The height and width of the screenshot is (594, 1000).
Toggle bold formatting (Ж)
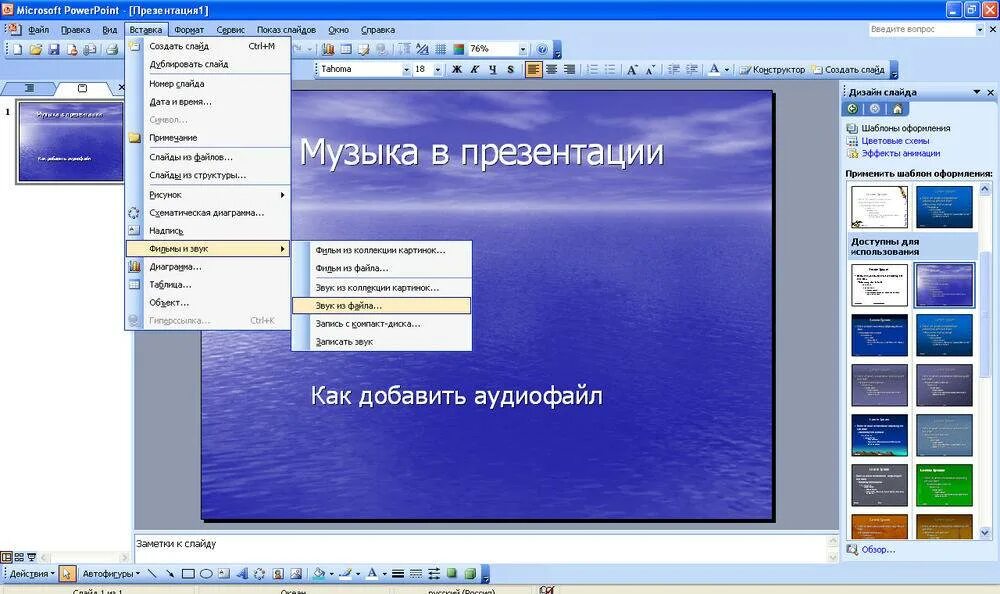point(457,69)
